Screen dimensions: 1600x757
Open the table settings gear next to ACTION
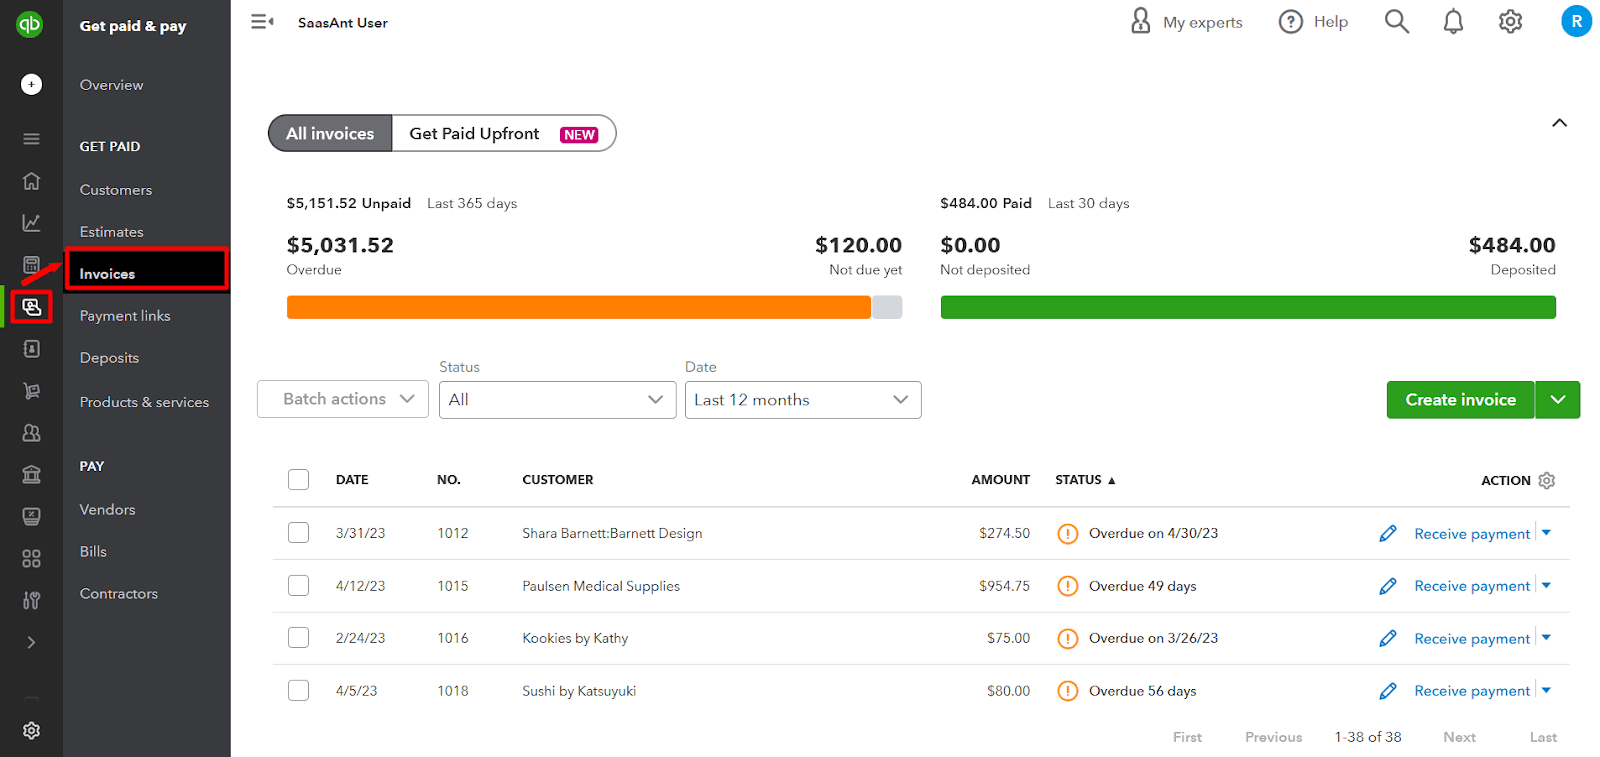click(x=1547, y=481)
